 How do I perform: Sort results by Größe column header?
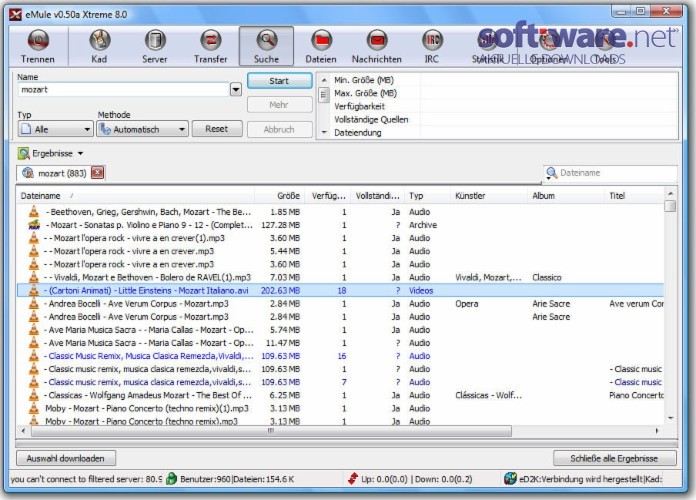pos(280,196)
